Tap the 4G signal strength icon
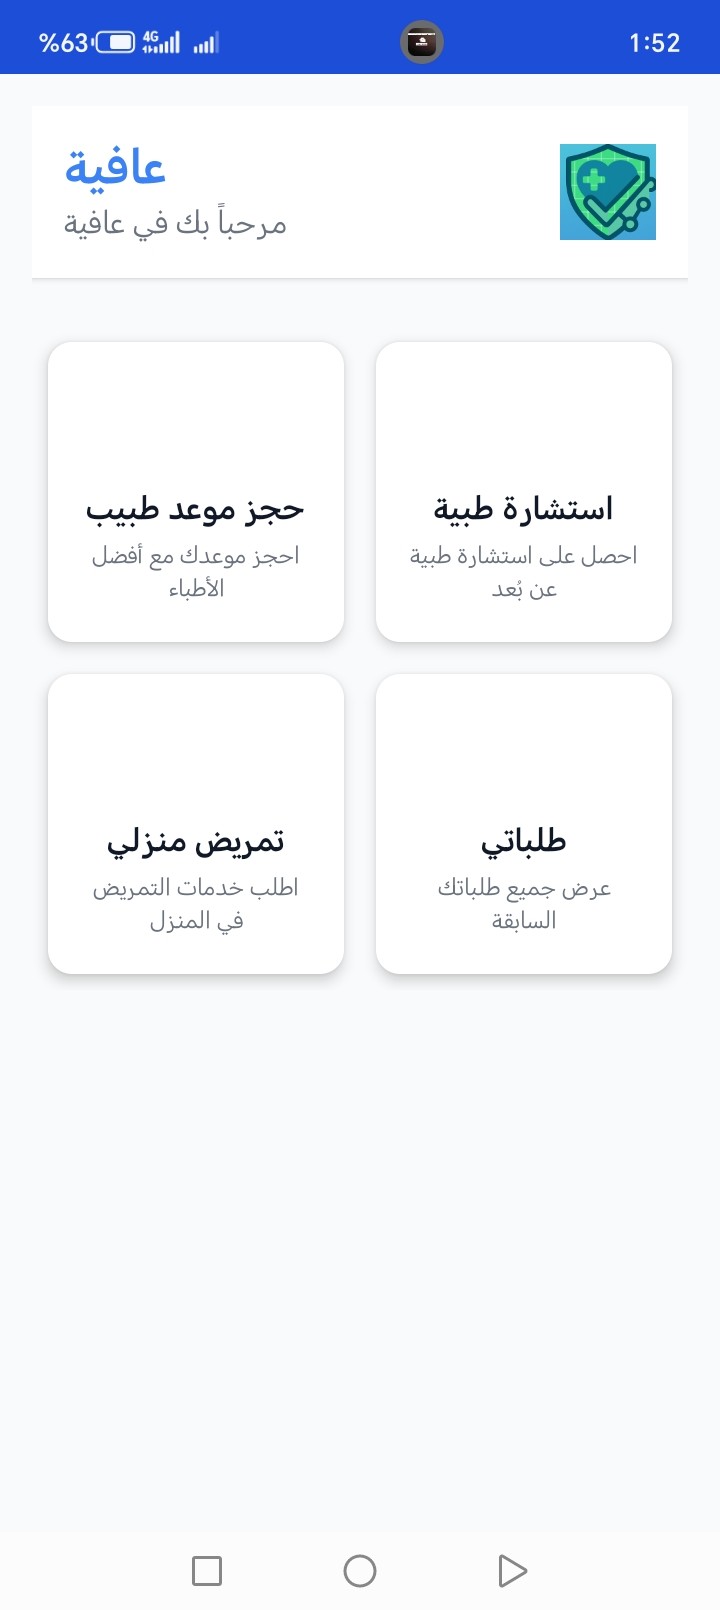Image resolution: width=720 pixels, height=1610 pixels. [x=161, y=42]
